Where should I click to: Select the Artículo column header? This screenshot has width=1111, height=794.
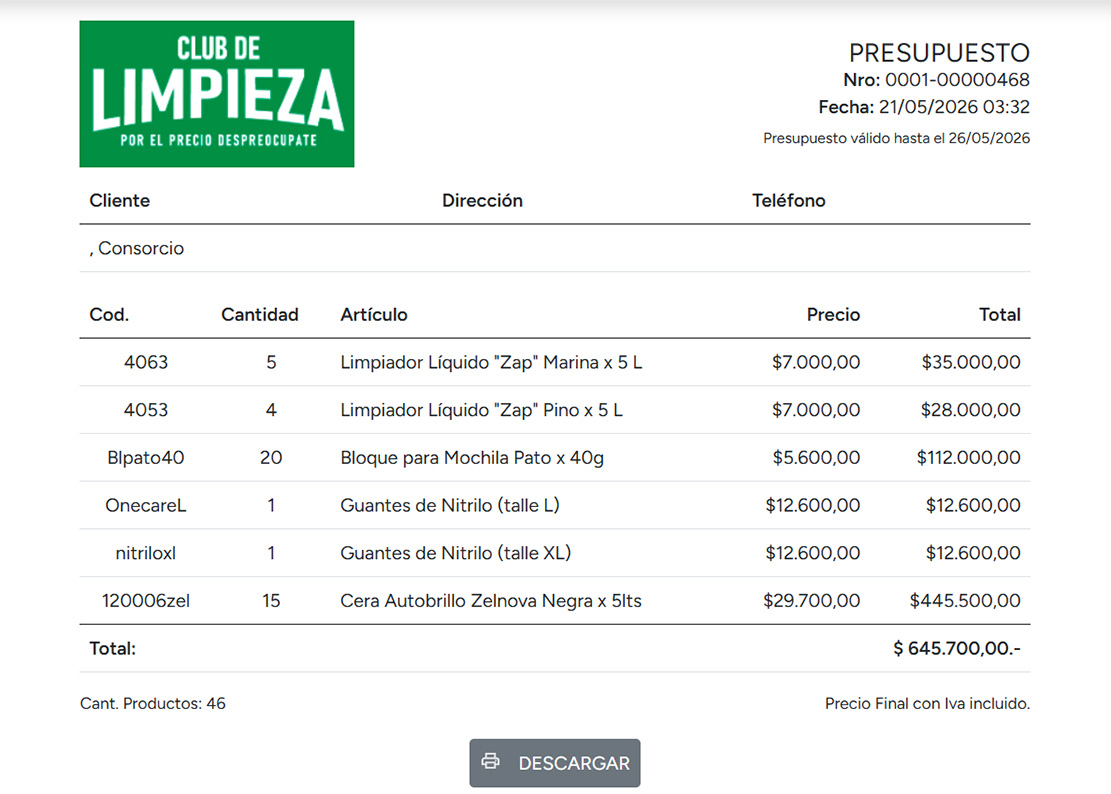coord(373,314)
